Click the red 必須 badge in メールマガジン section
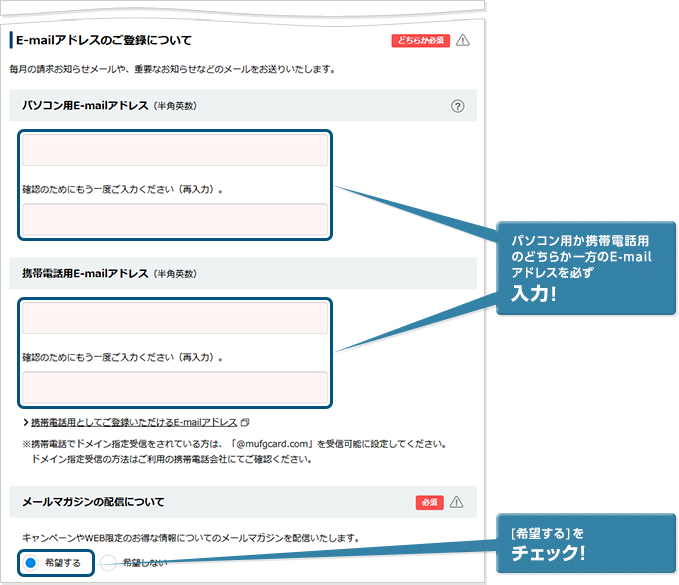 pos(429,502)
